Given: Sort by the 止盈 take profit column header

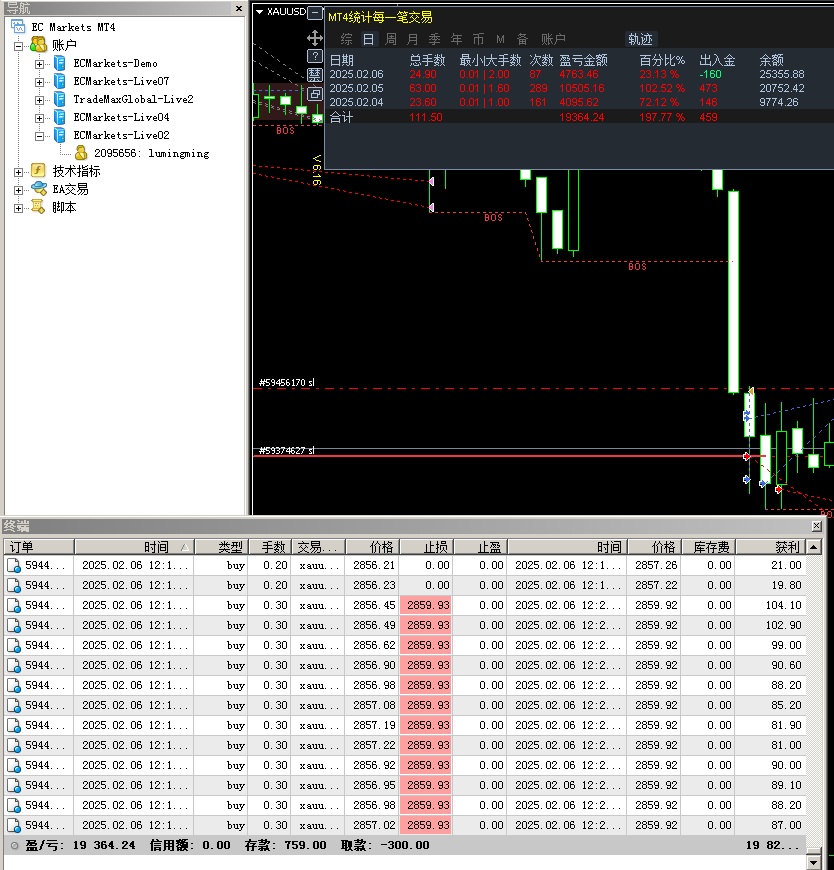Looking at the screenshot, I should (481, 547).
